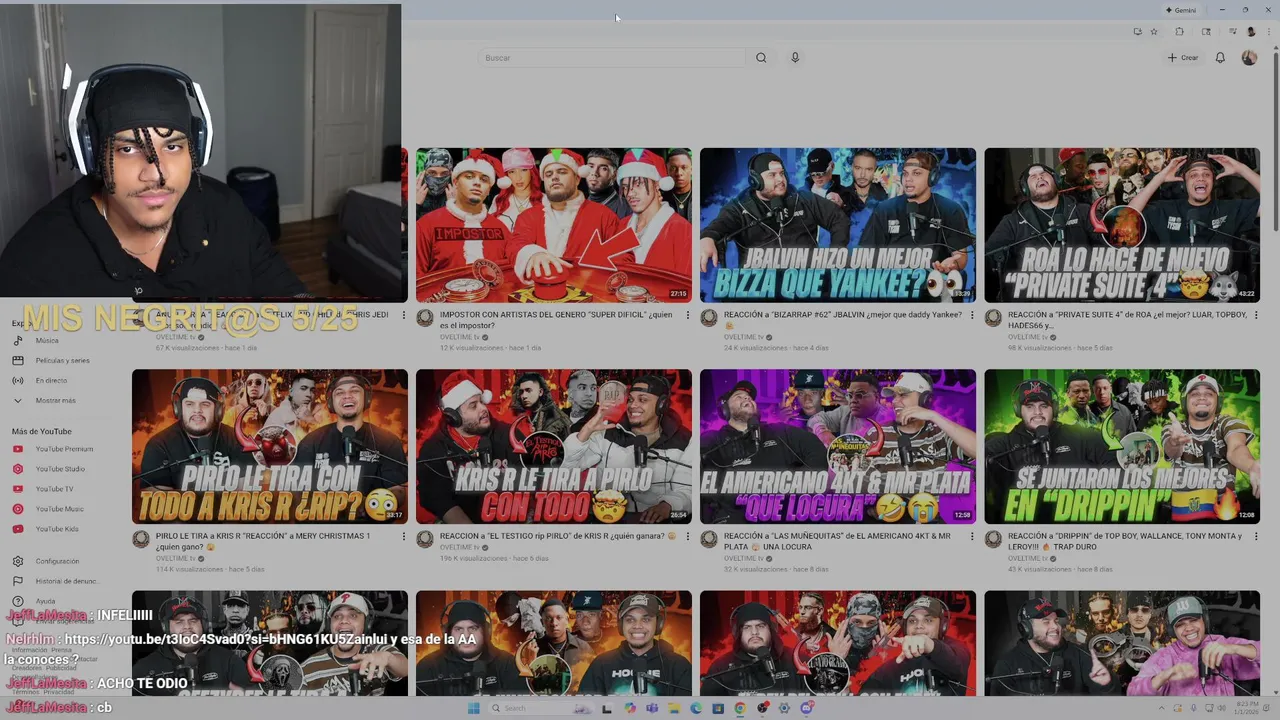Screen dimensions: 1280x720
Task: Open Discord from taskbar
Action: tap(807, 708)
